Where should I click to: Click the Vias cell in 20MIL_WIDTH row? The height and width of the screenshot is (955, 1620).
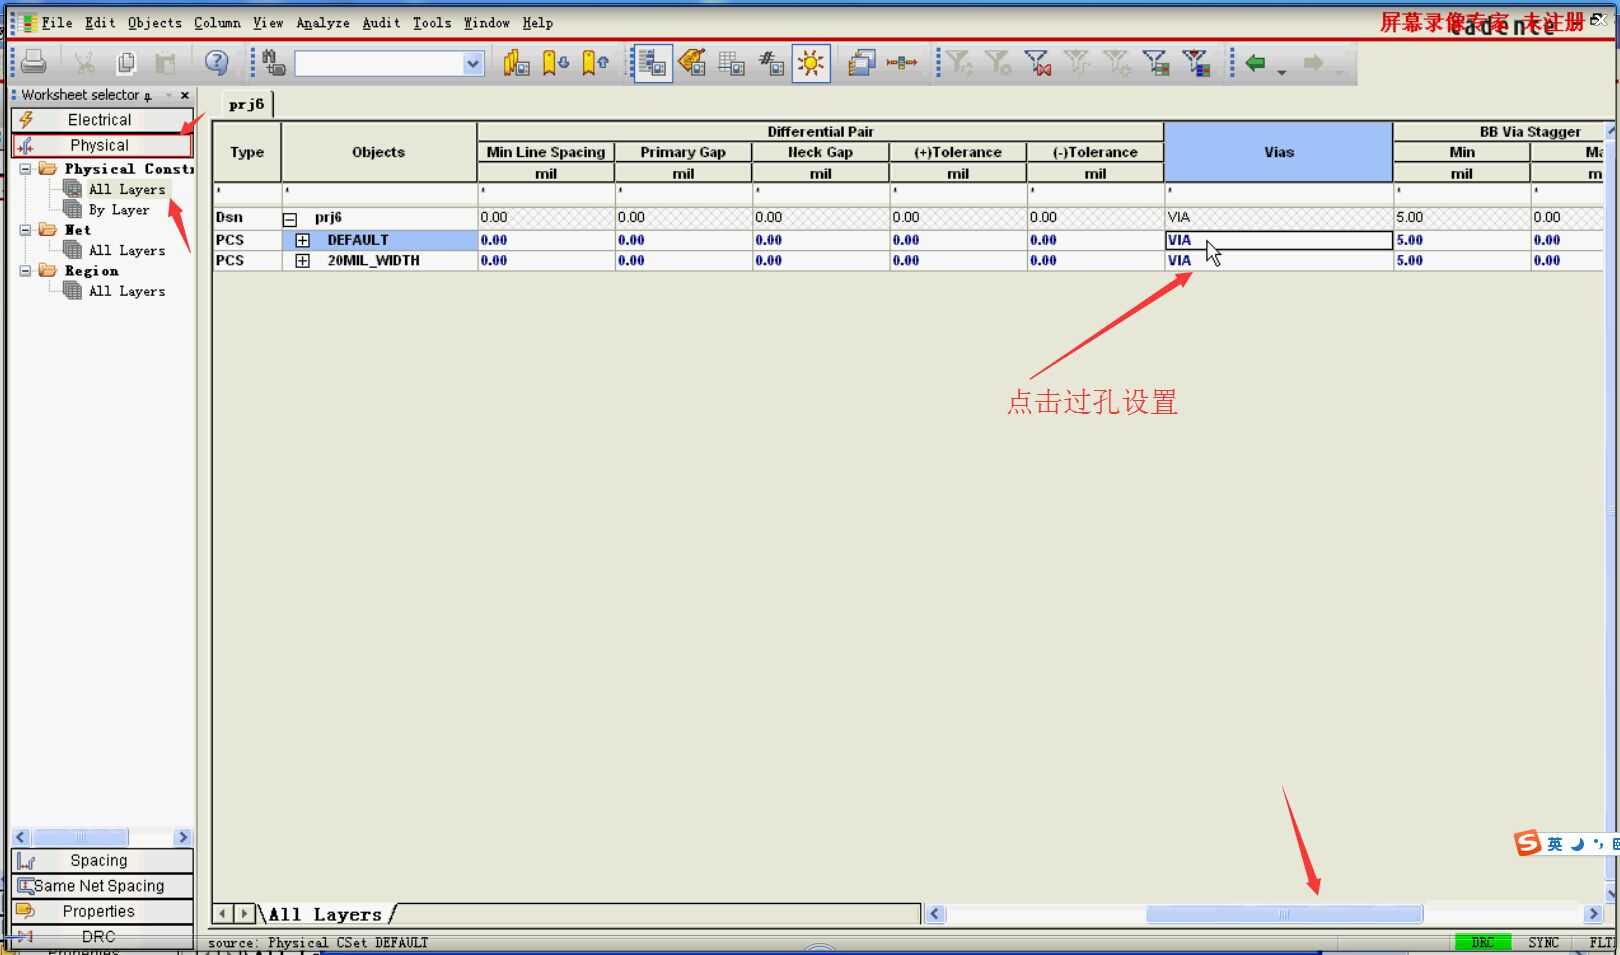click(1279, 260)
